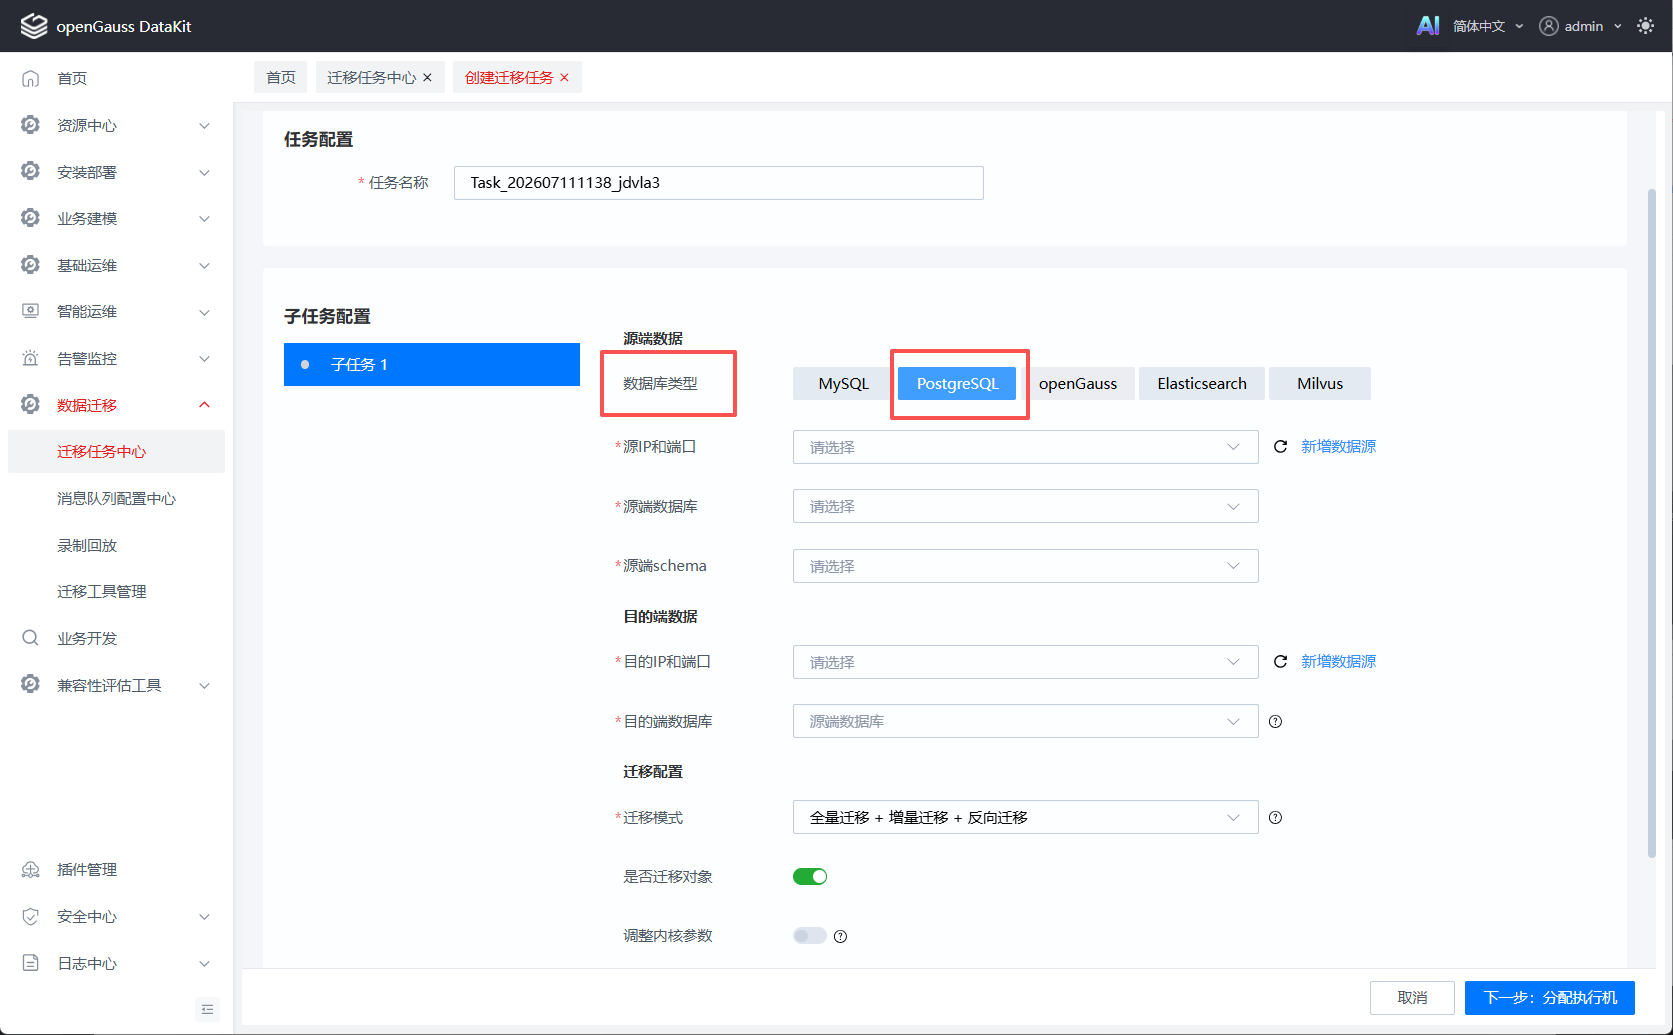Viewport: 1673px width, 1035px height.
Task: Click the home icon beside 首页
Action: (31, 78)
